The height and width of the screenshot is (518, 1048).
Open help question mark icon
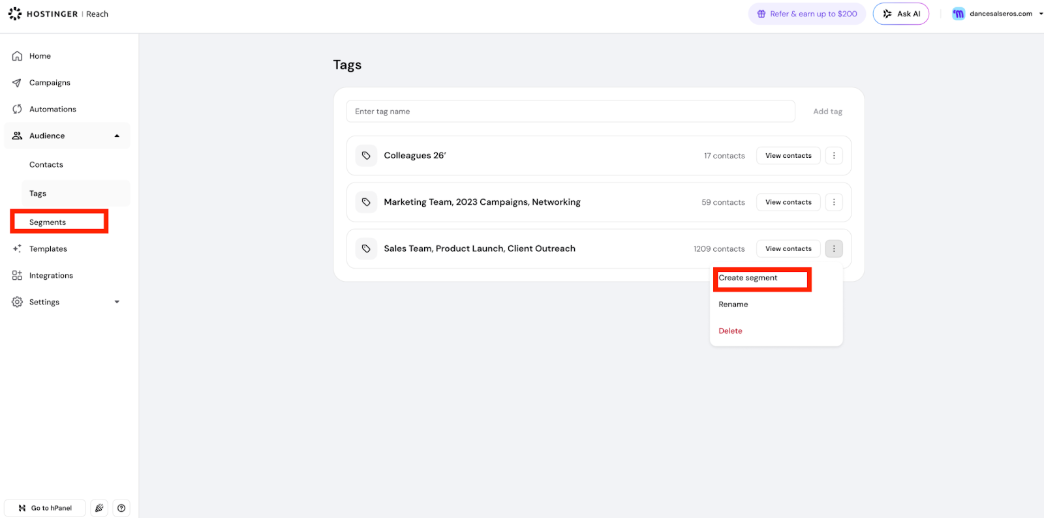point(122,508)
